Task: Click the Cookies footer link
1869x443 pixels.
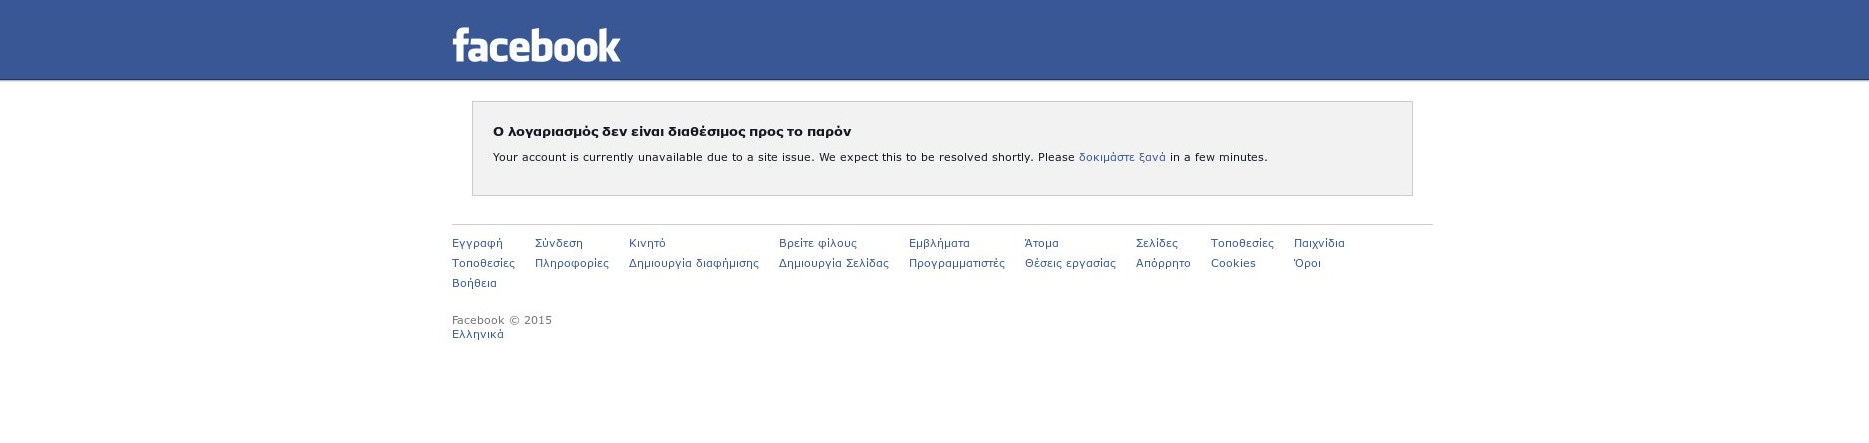Action: pos(1233,263)
